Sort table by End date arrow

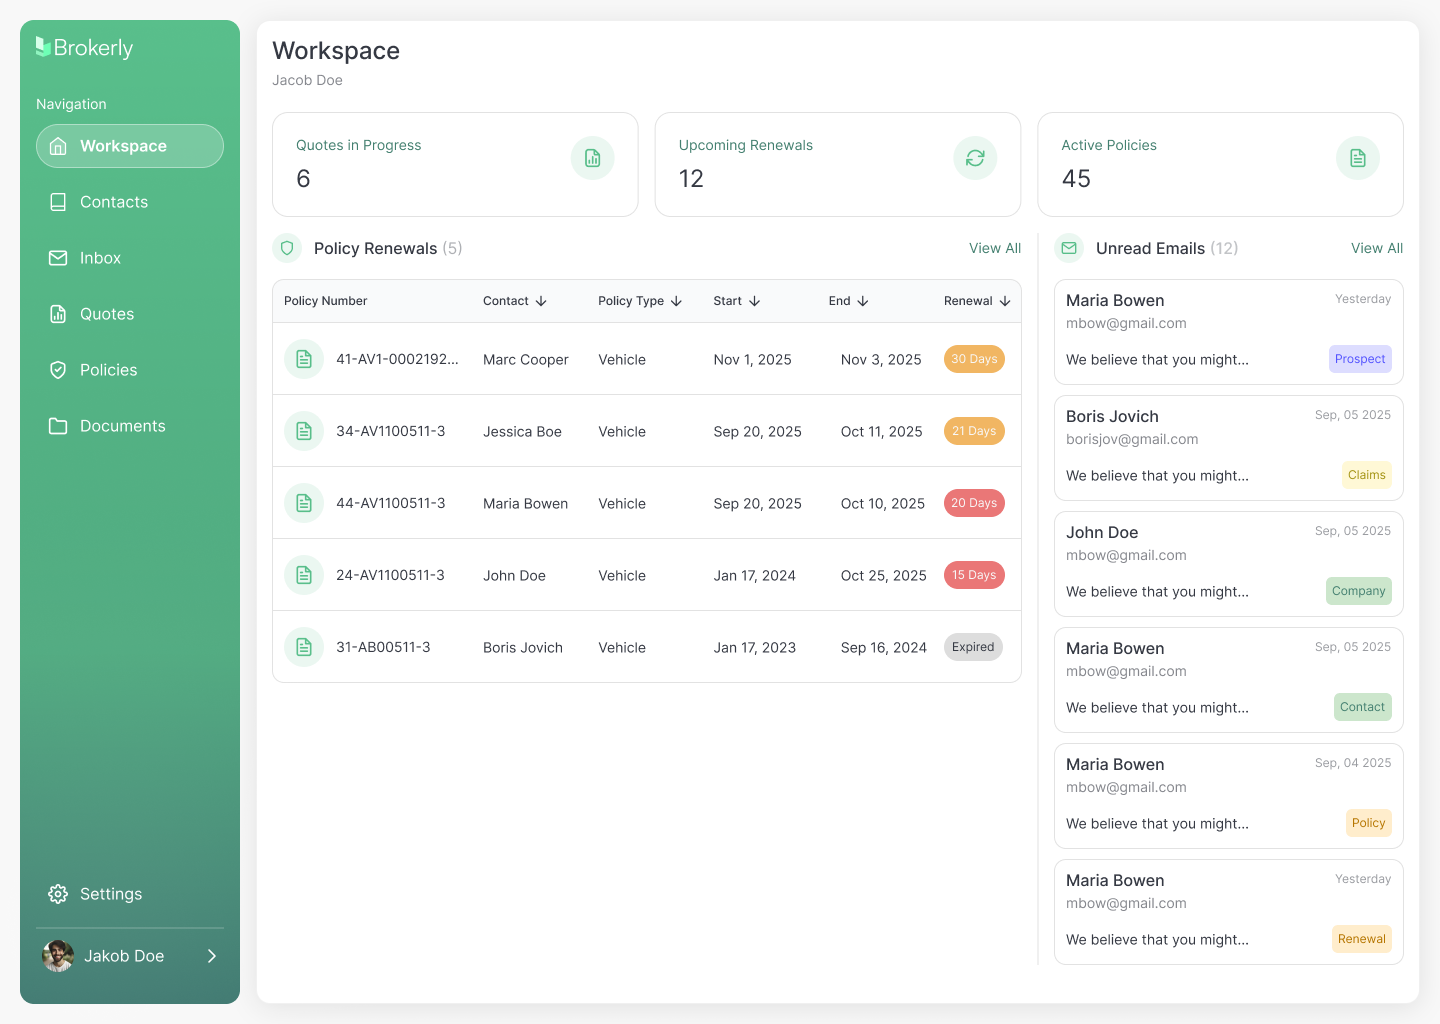[862, 301]
